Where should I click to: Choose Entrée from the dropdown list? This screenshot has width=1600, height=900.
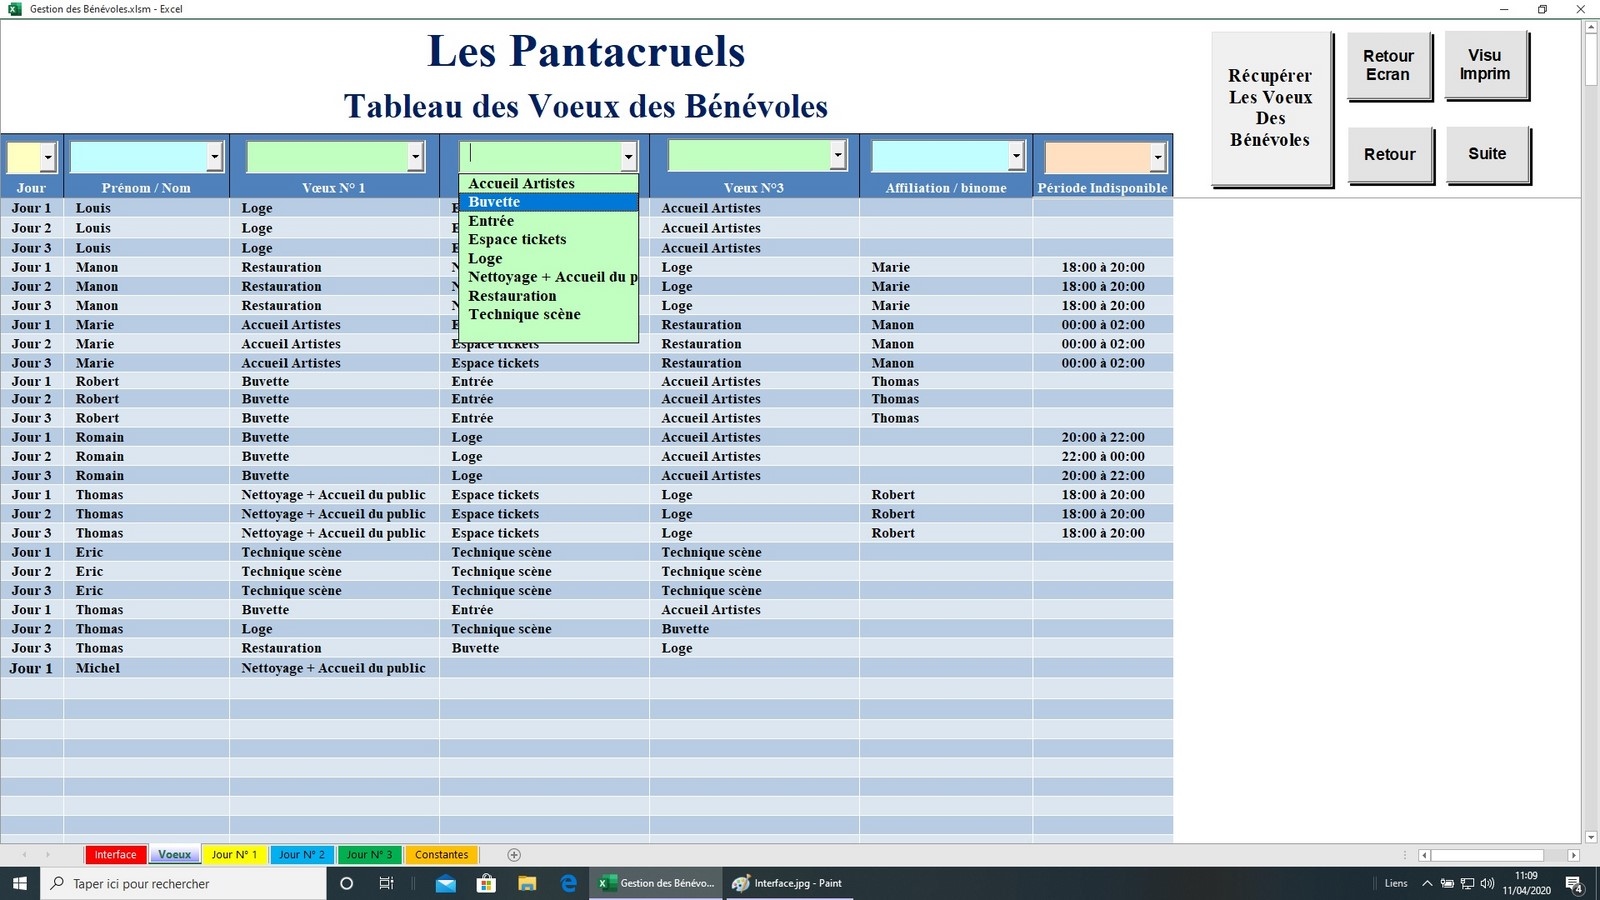click(548, 221)
